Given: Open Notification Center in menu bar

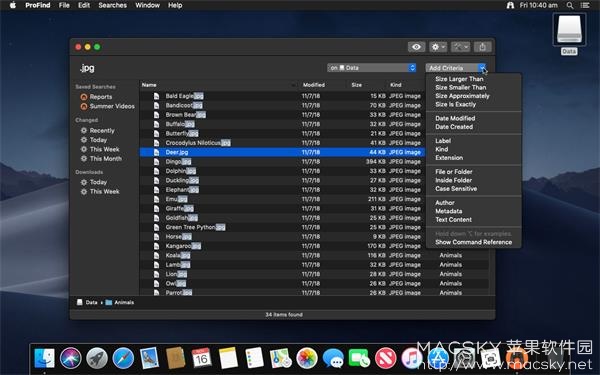Looking at the screenshot, I should (585, 5).
